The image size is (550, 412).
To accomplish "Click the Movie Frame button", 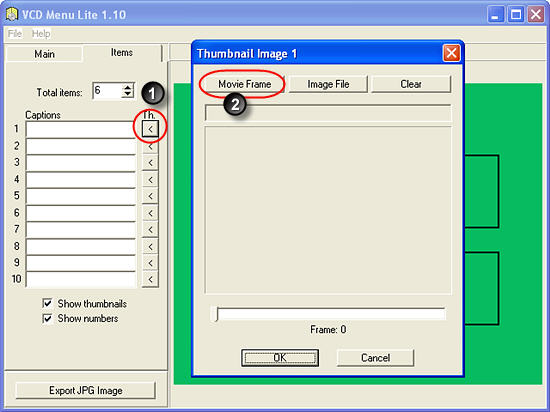I will (244, 84).
